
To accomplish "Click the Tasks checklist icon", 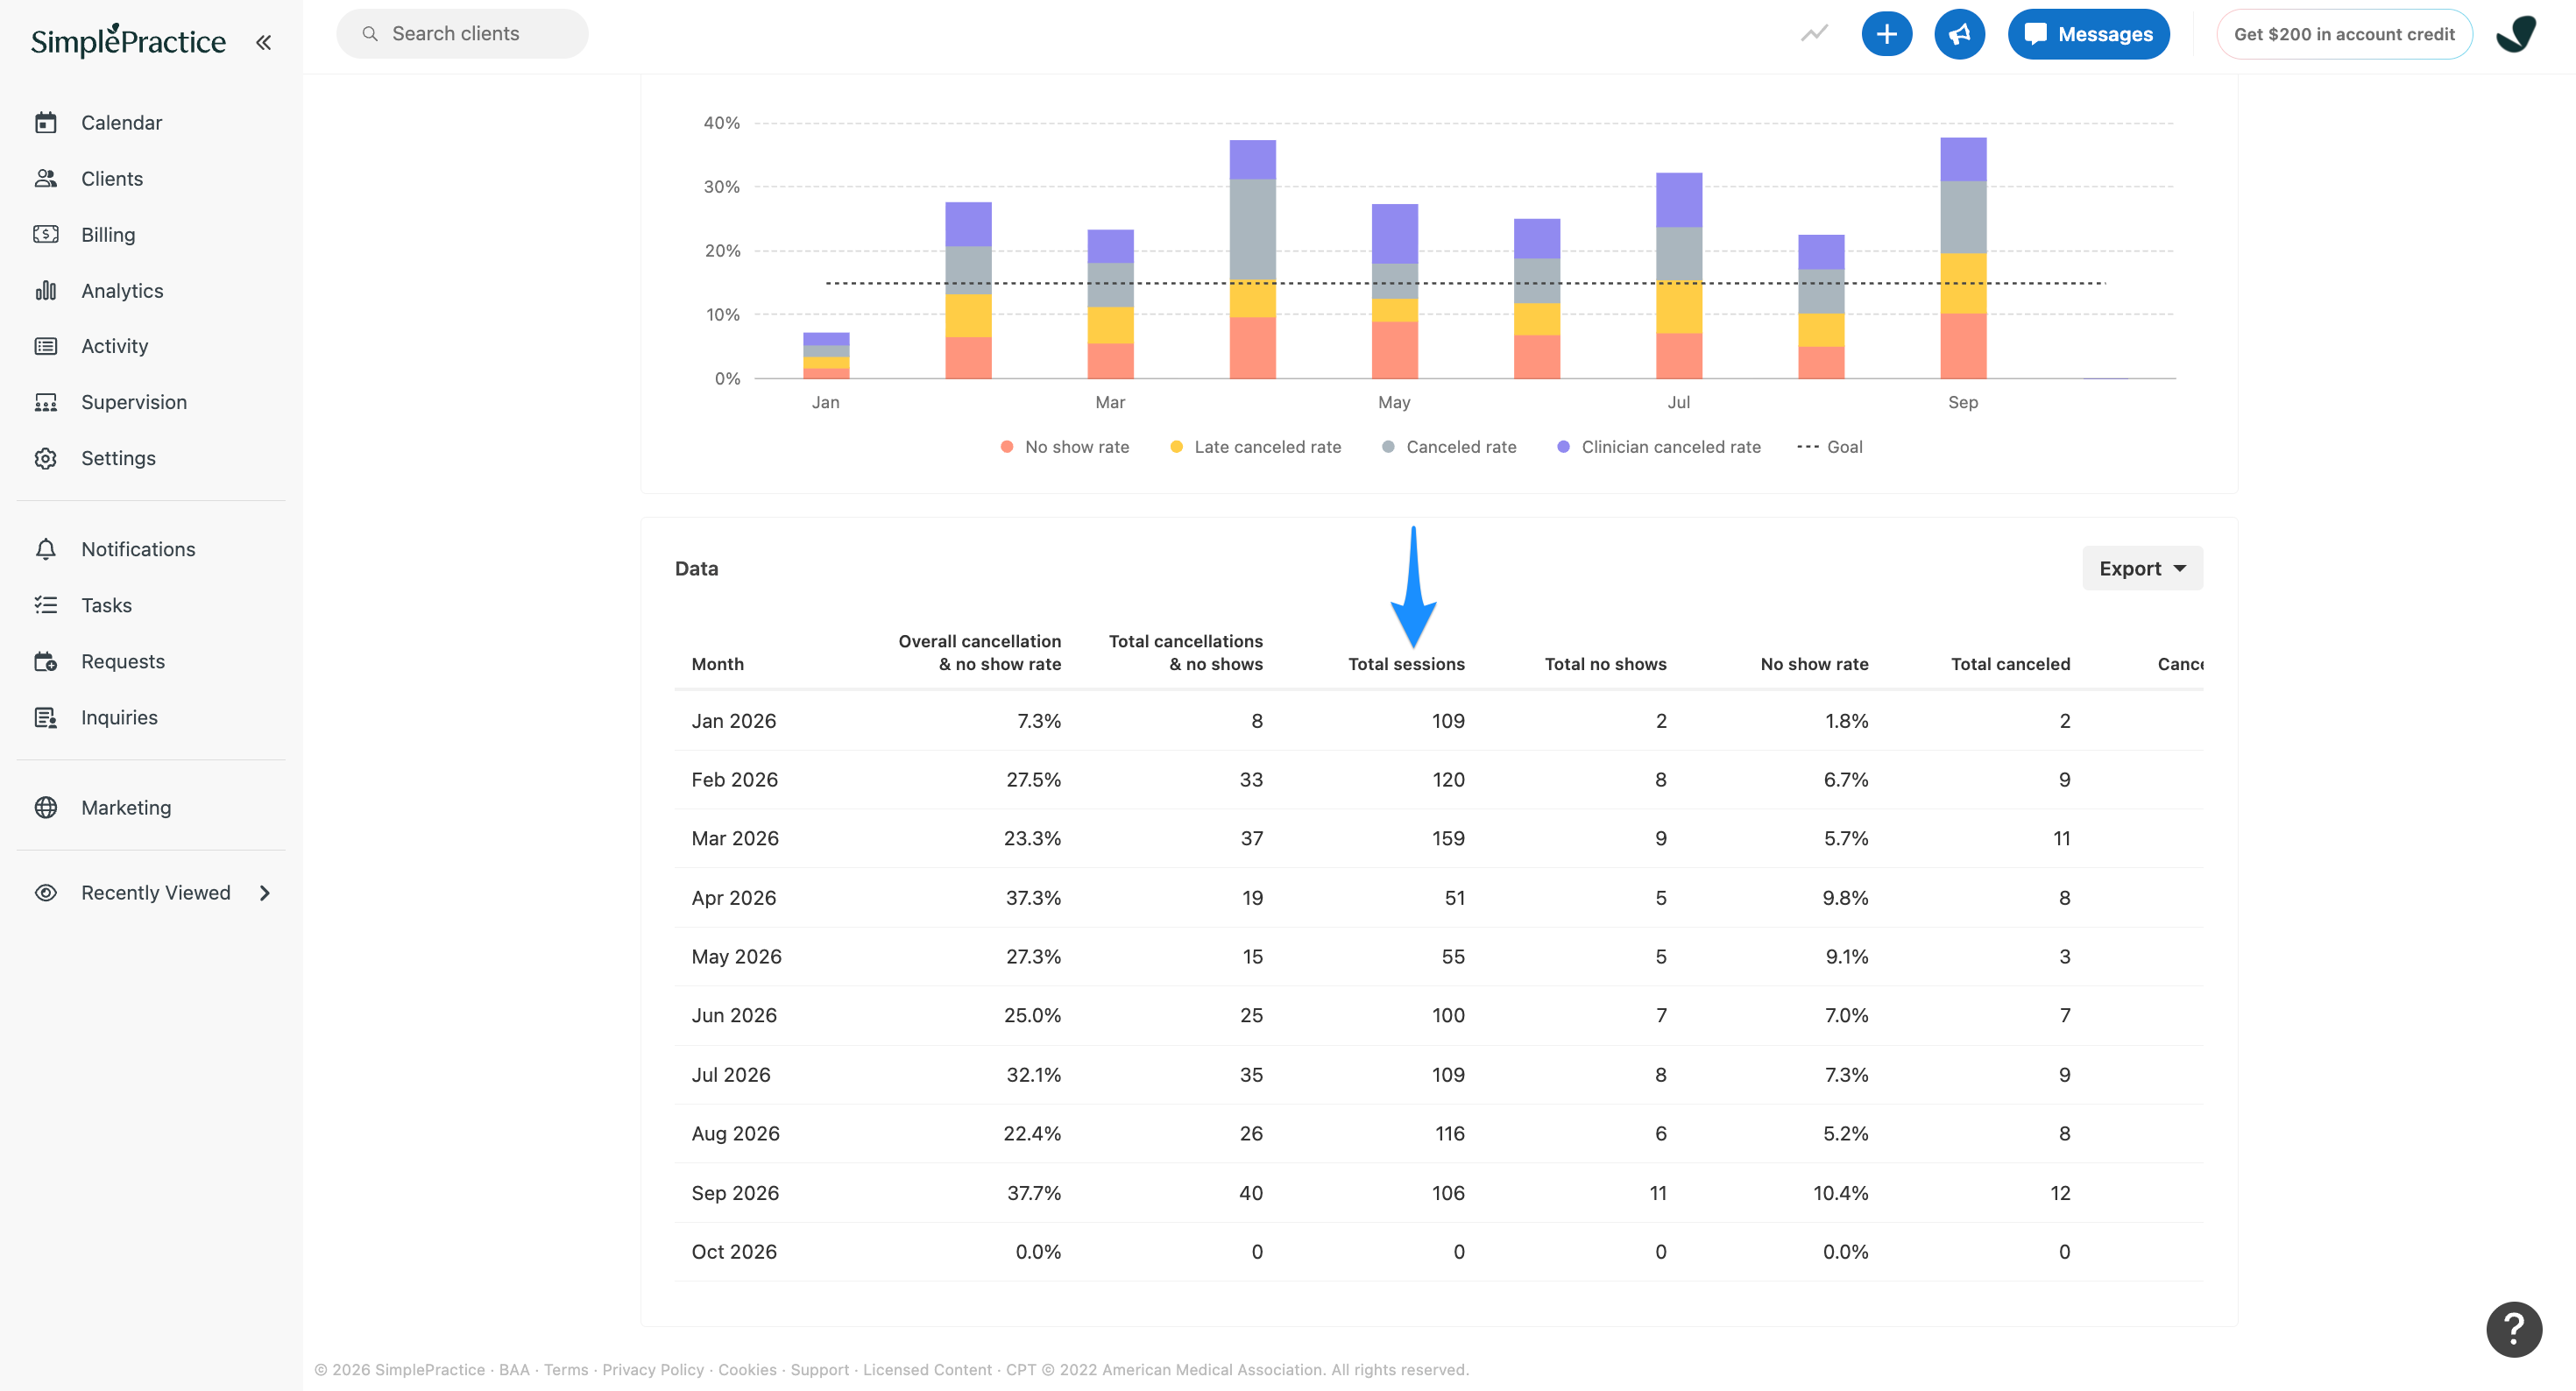I will [x=46, y=605].
